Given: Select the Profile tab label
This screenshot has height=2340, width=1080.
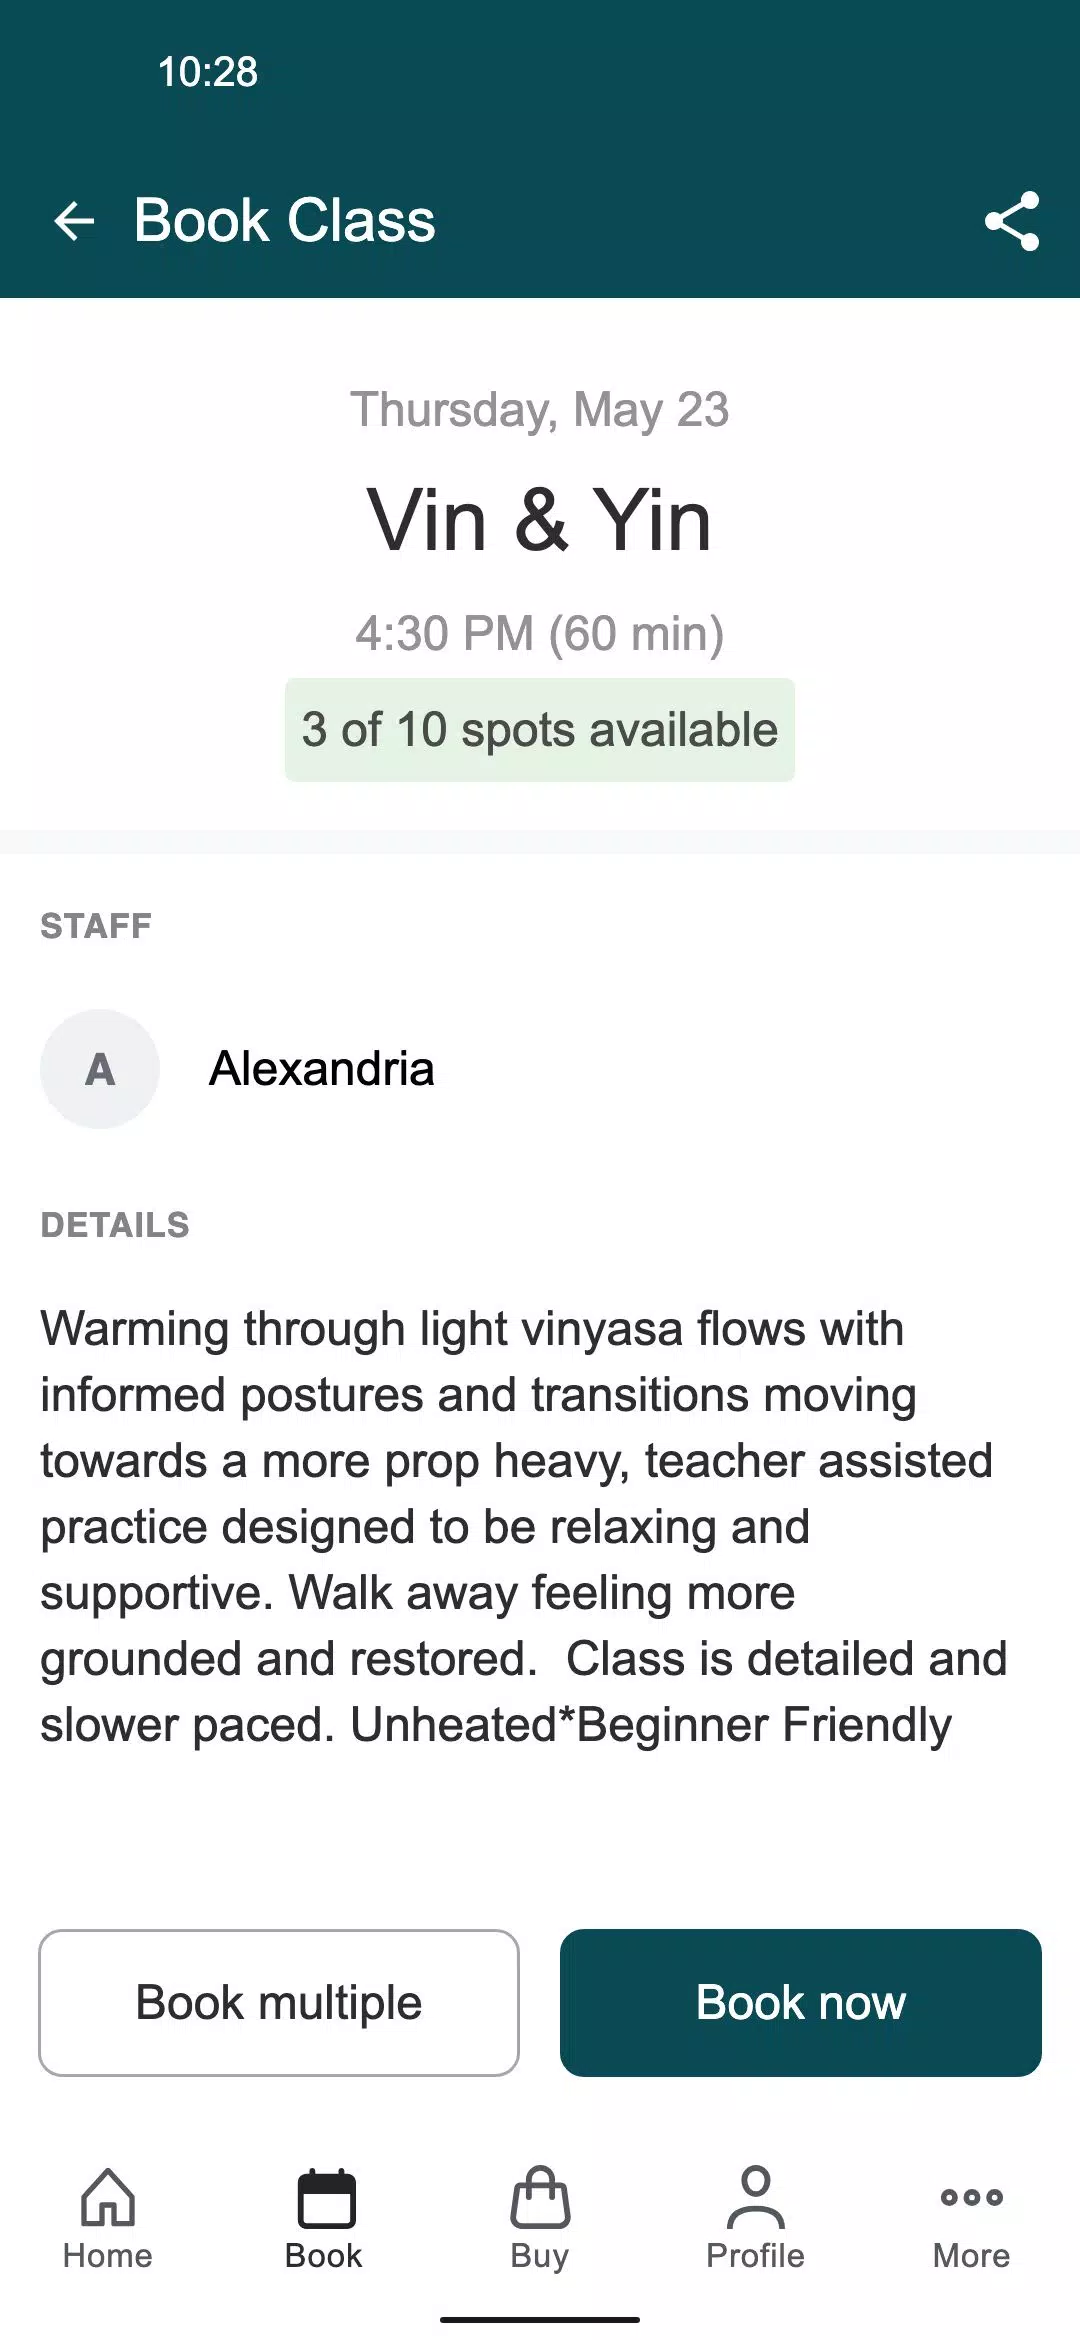Looking at the screenshot, I should point(756,2256).
